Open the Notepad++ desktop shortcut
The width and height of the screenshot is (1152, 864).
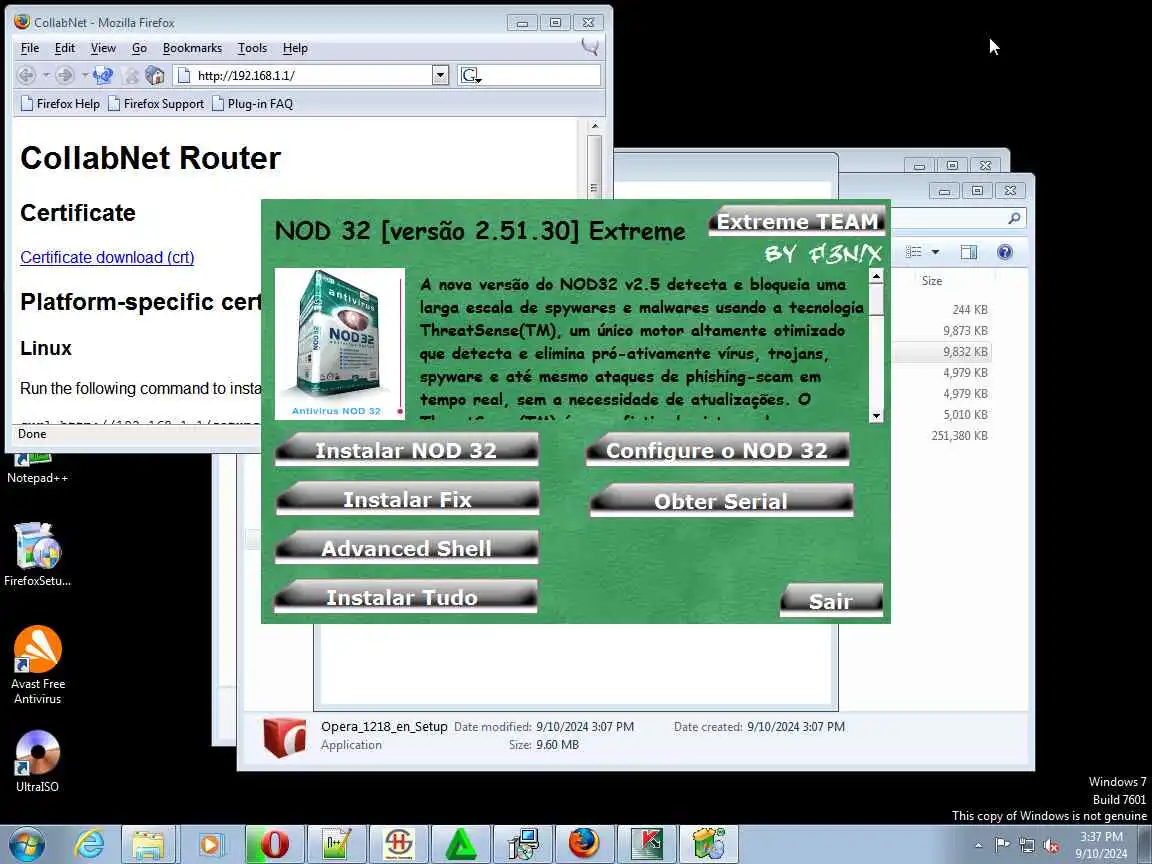tap(37, 468)
